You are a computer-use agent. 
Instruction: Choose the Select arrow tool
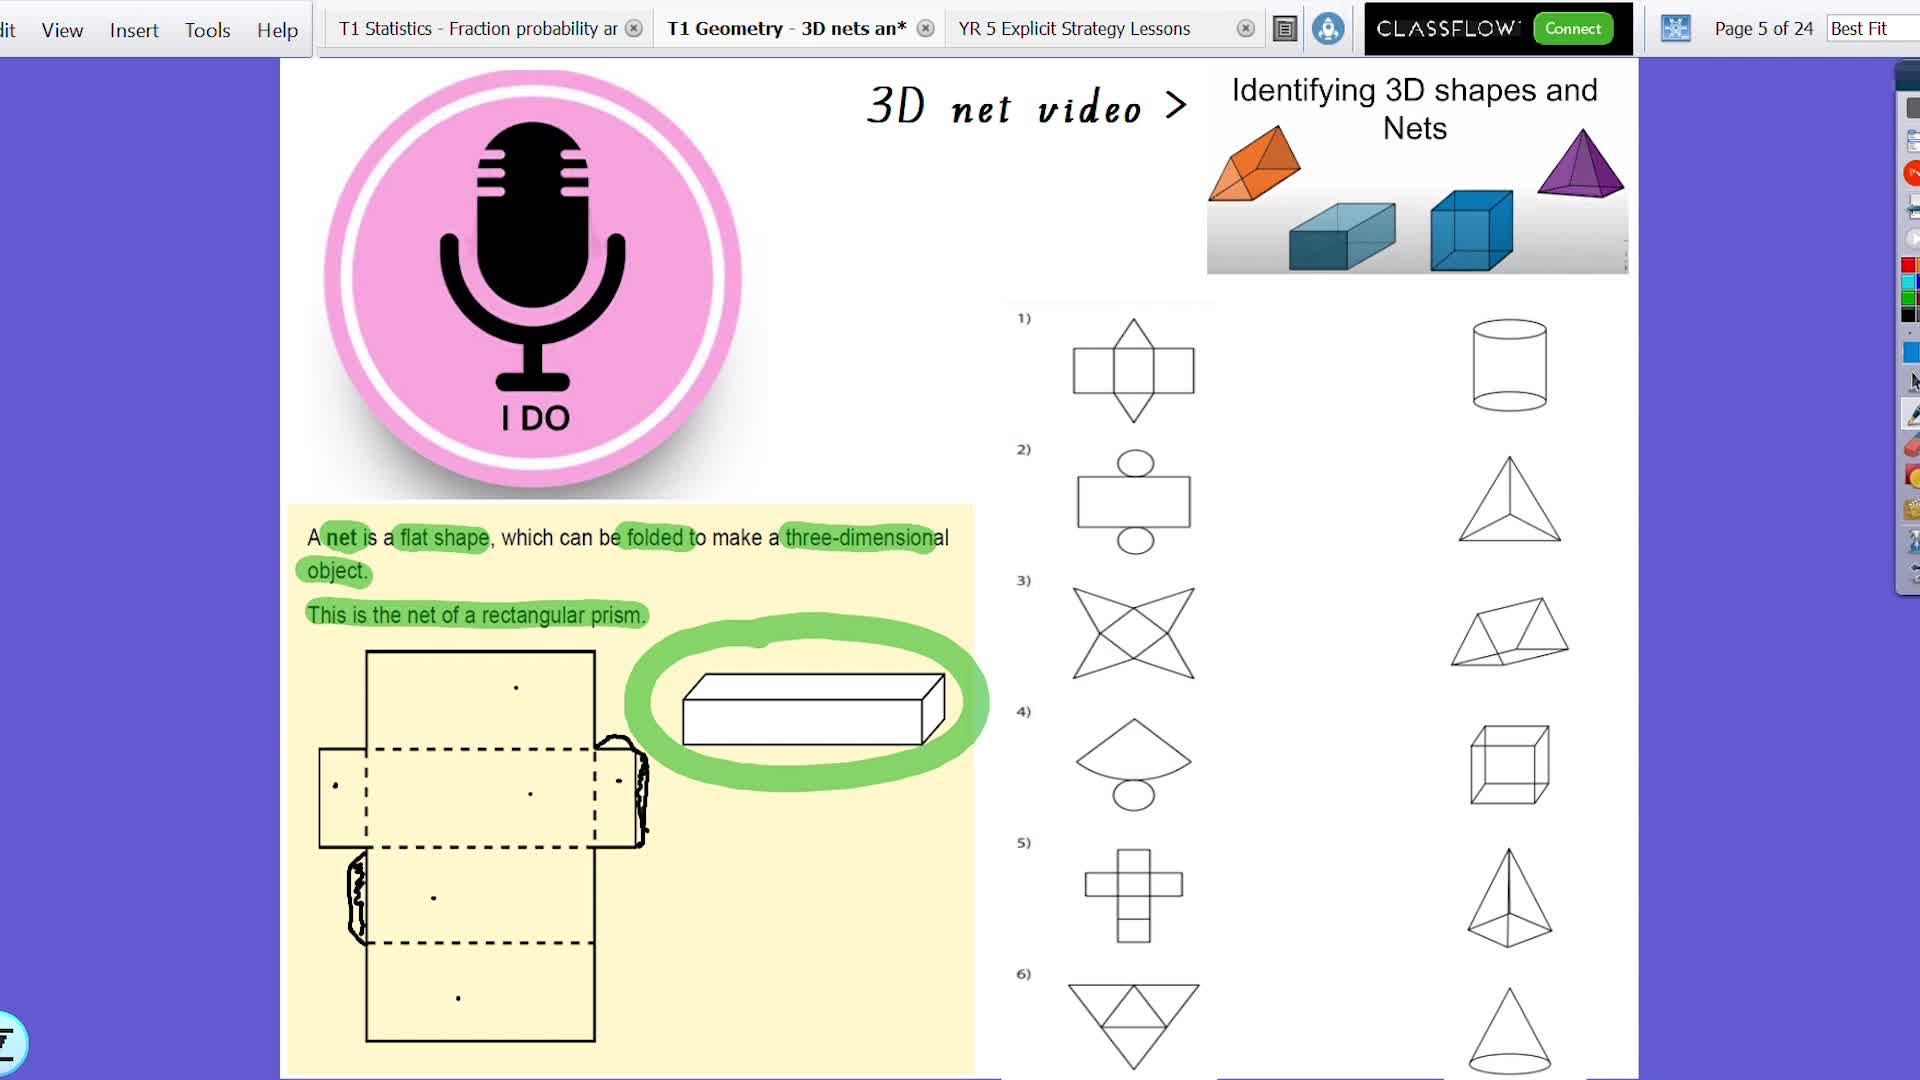pos(1909,379)
